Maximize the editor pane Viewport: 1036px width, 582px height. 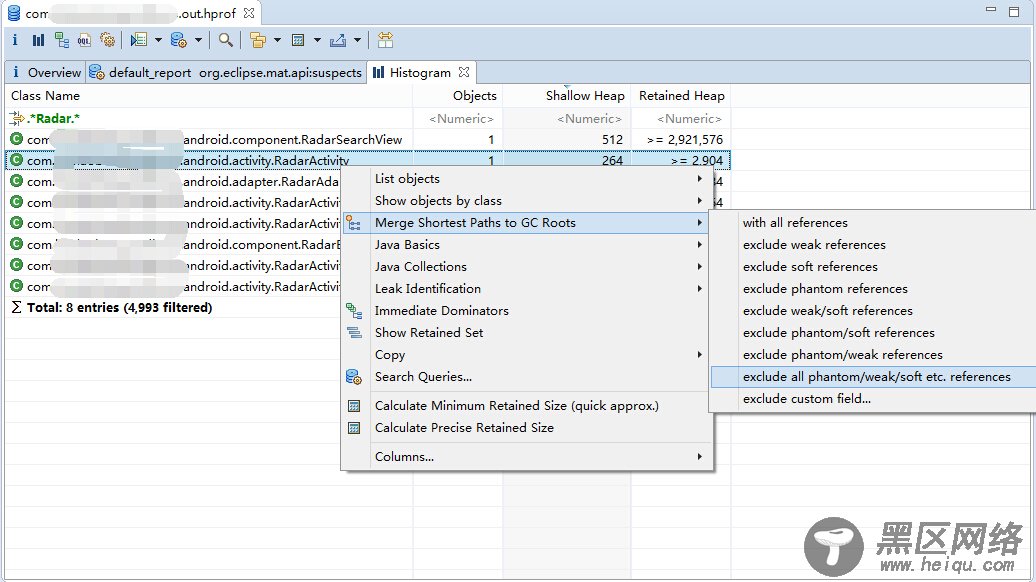tap(1014, 11)
